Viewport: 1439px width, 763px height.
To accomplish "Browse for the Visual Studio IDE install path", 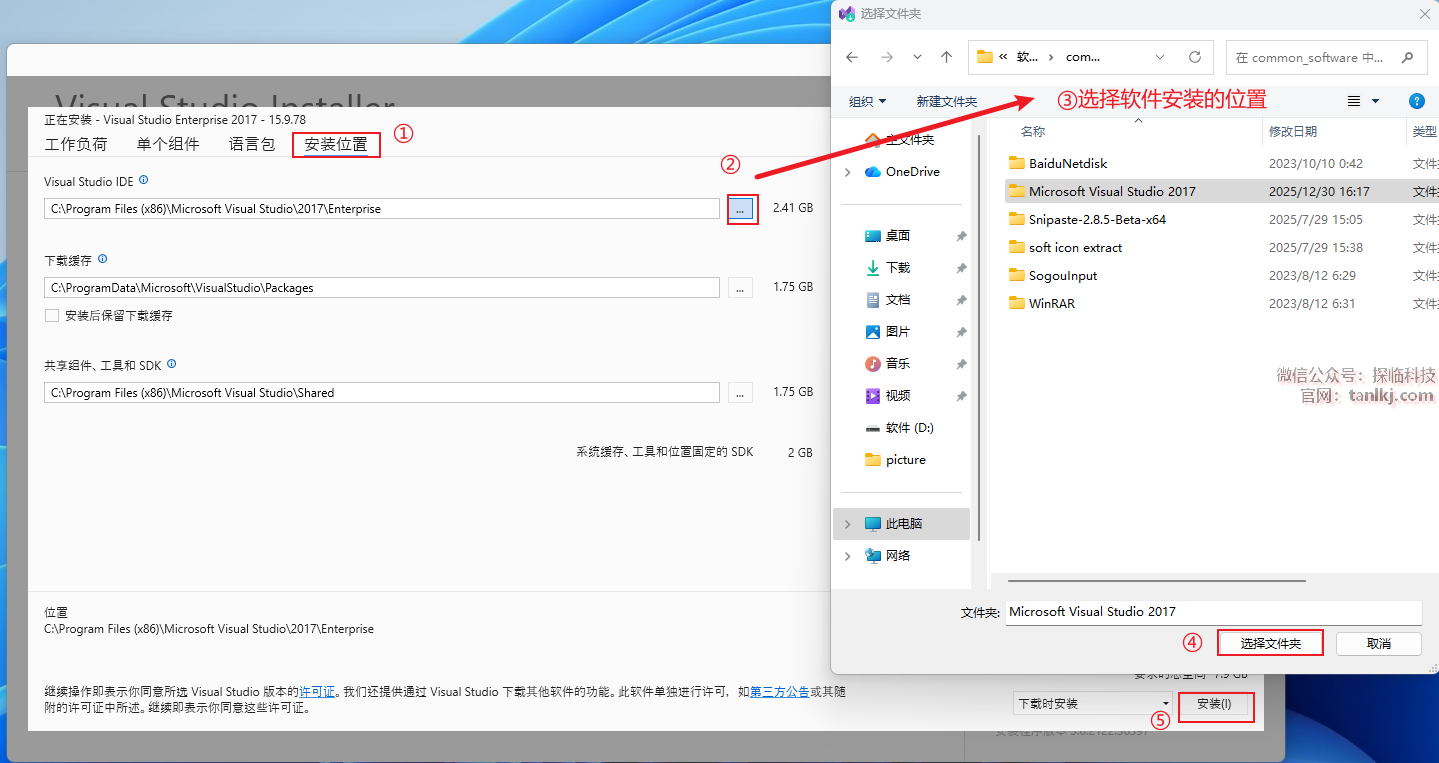I will click(741, 209).
